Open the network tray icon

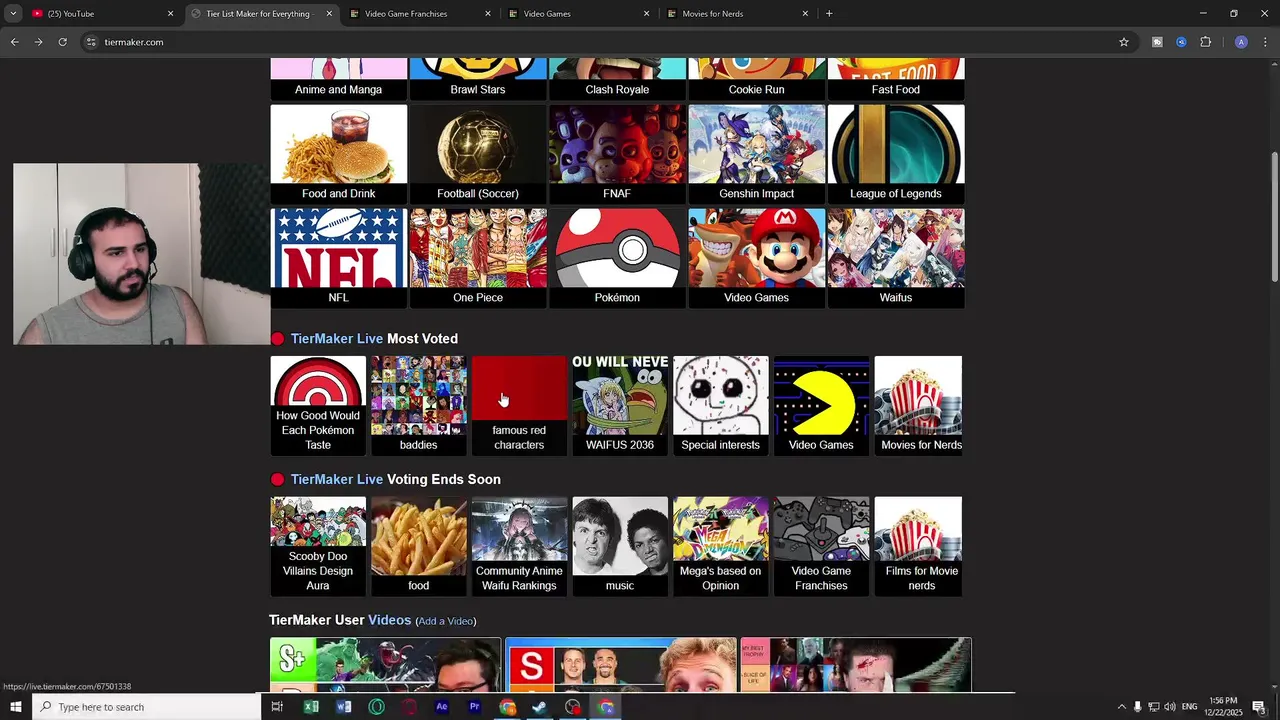(1153, 707)
